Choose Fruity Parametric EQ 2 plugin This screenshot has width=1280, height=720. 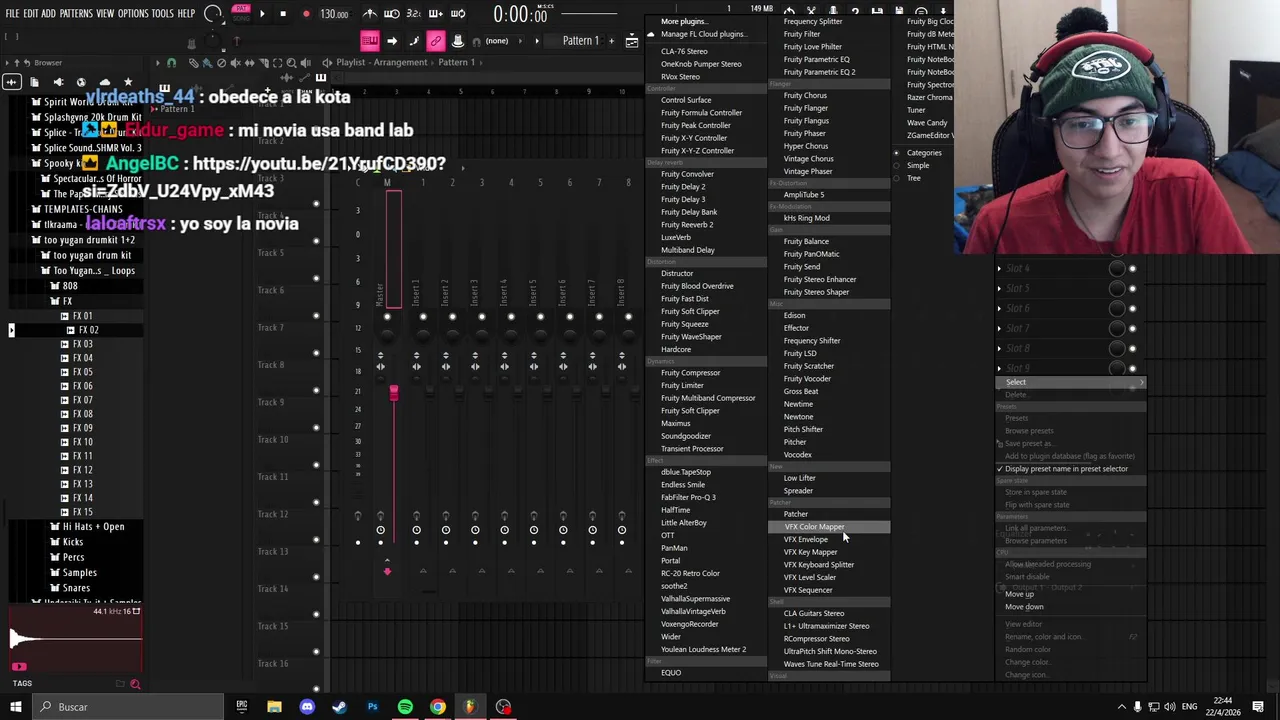(819, 72)
